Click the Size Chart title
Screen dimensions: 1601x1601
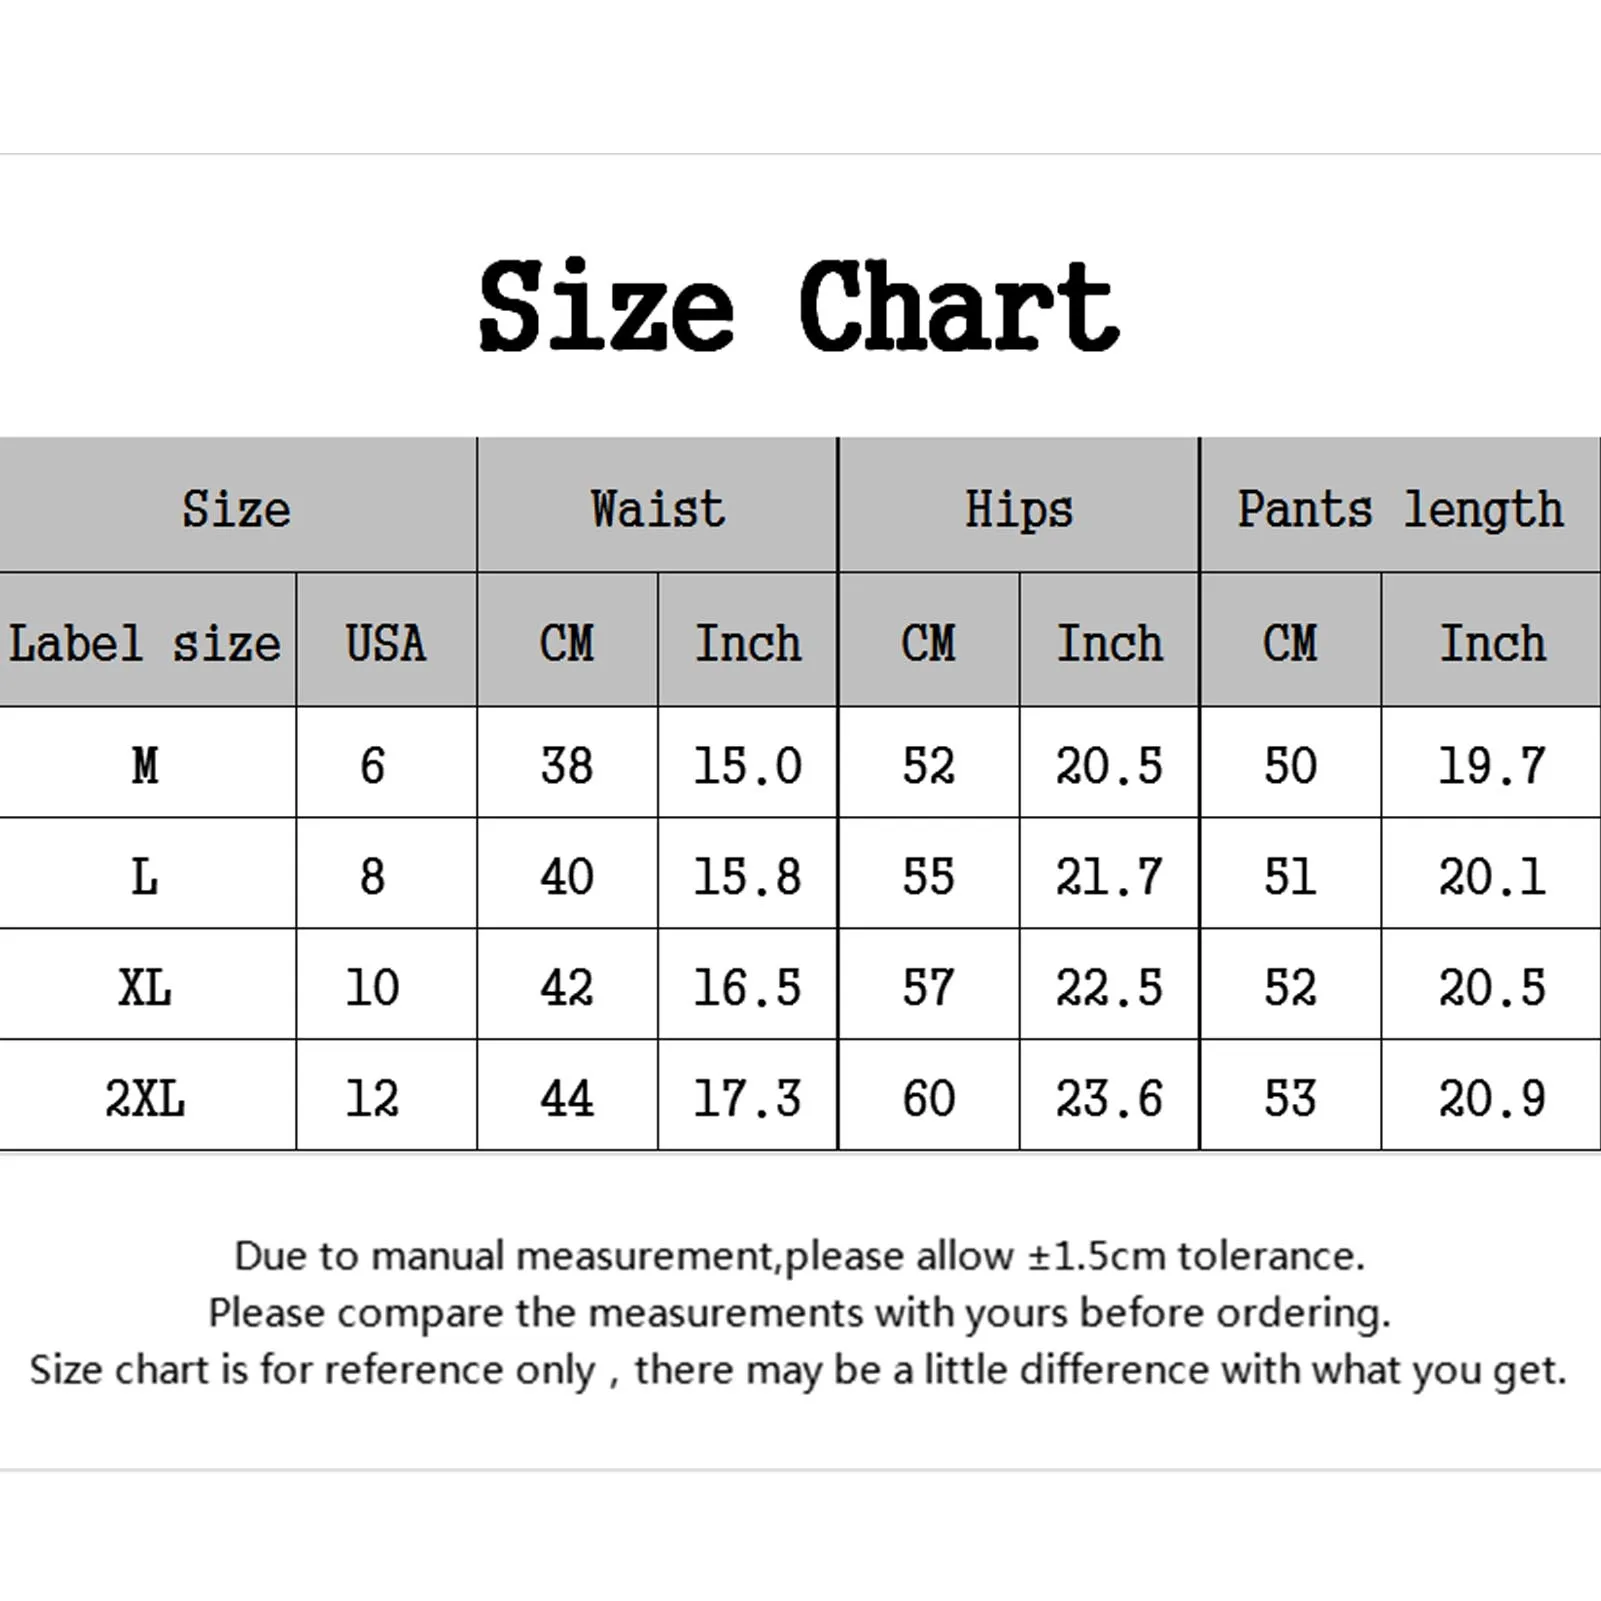799,305
